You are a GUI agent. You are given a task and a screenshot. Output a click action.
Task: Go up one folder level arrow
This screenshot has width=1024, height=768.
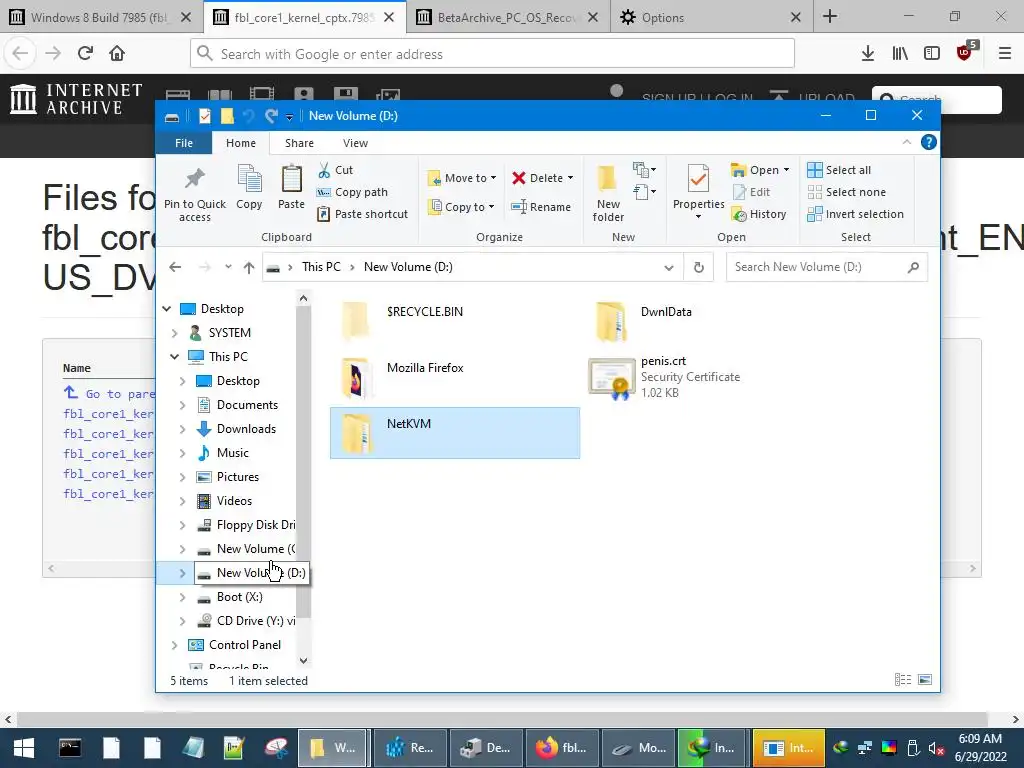[x=249, y=267]
